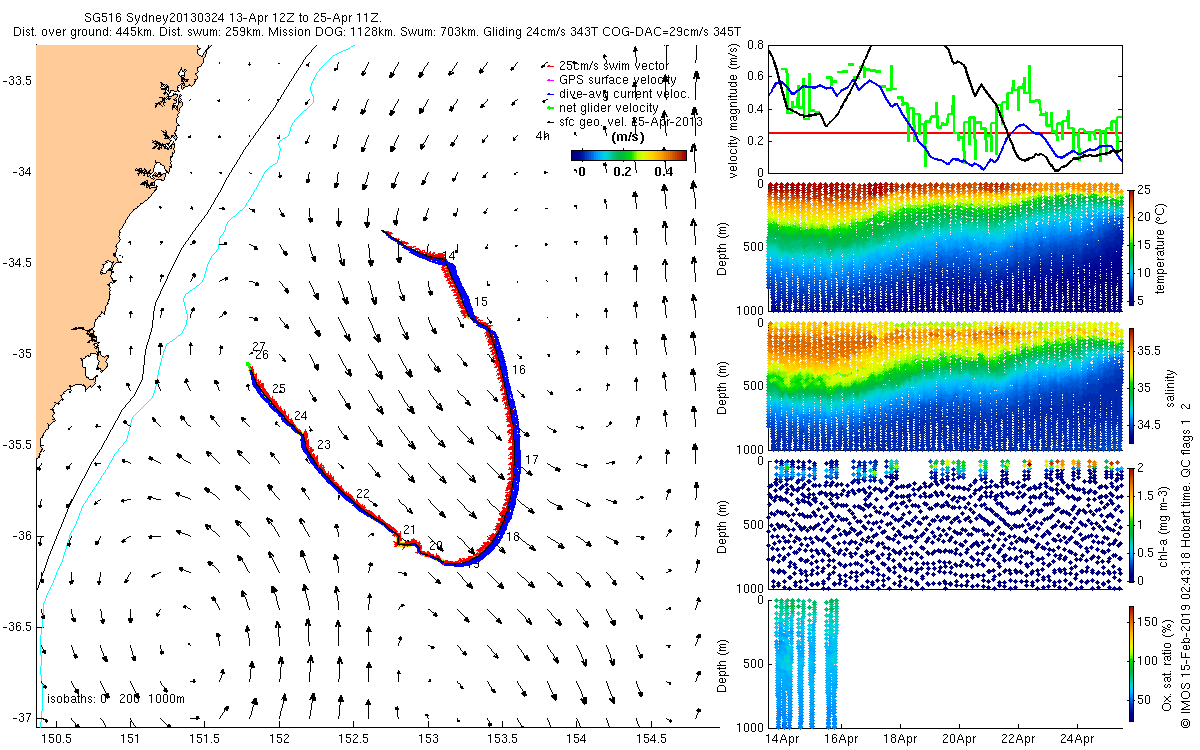Click the salinity colorbar

[1132, 388]
